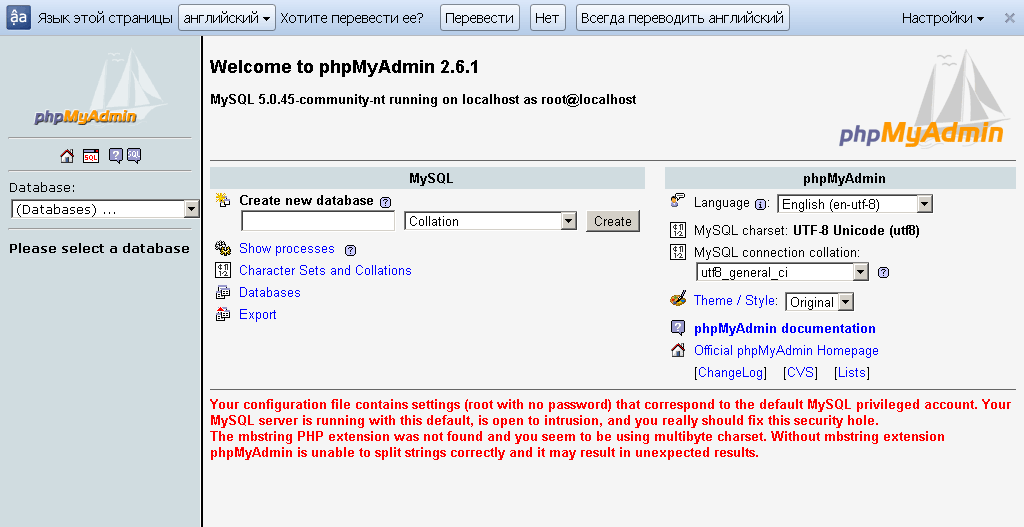Screen dimensions: 1024x527
Task: Open phpMyAdmin documentation icon in sidebar
Action: click(116, 155)
